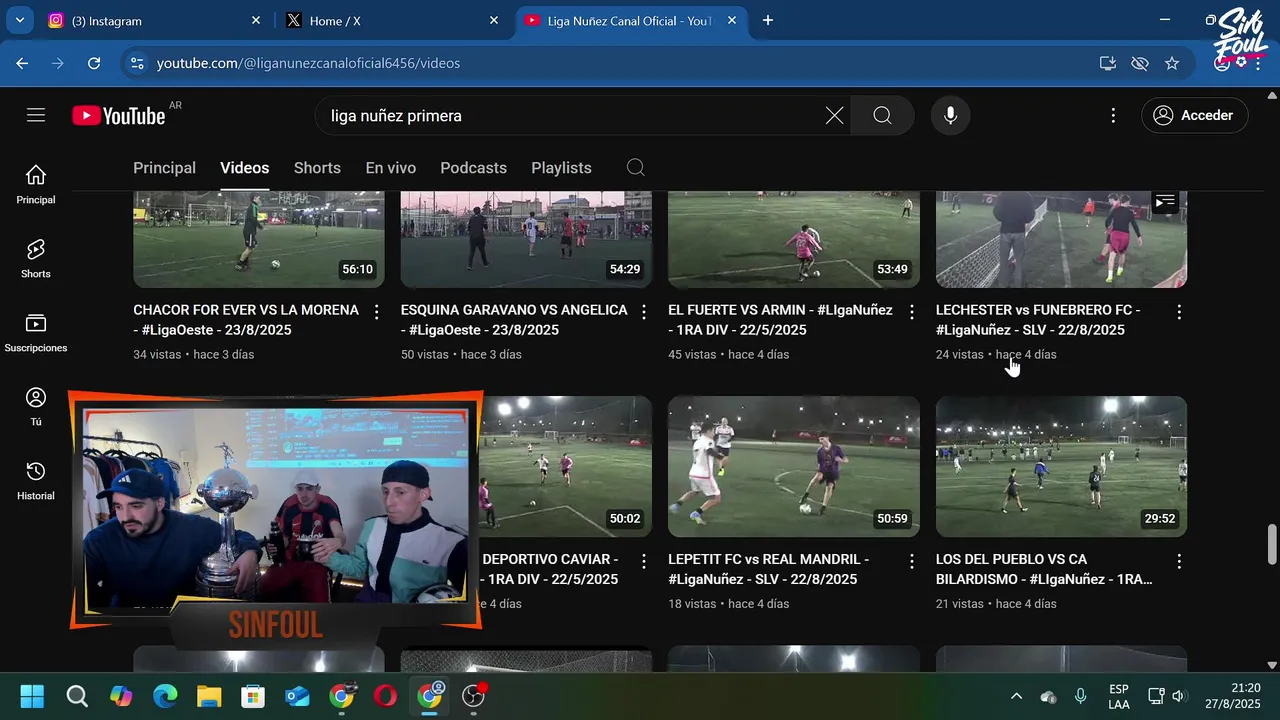The width and height of the screenshot is (1280, 720).
Task: Open options for LOS DEL PUEBLO video
Action: pyautogui.click(x=1179, y=561)
